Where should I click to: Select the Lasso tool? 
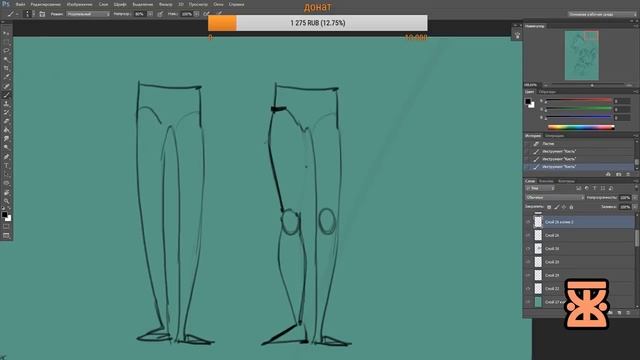point(6,51)
